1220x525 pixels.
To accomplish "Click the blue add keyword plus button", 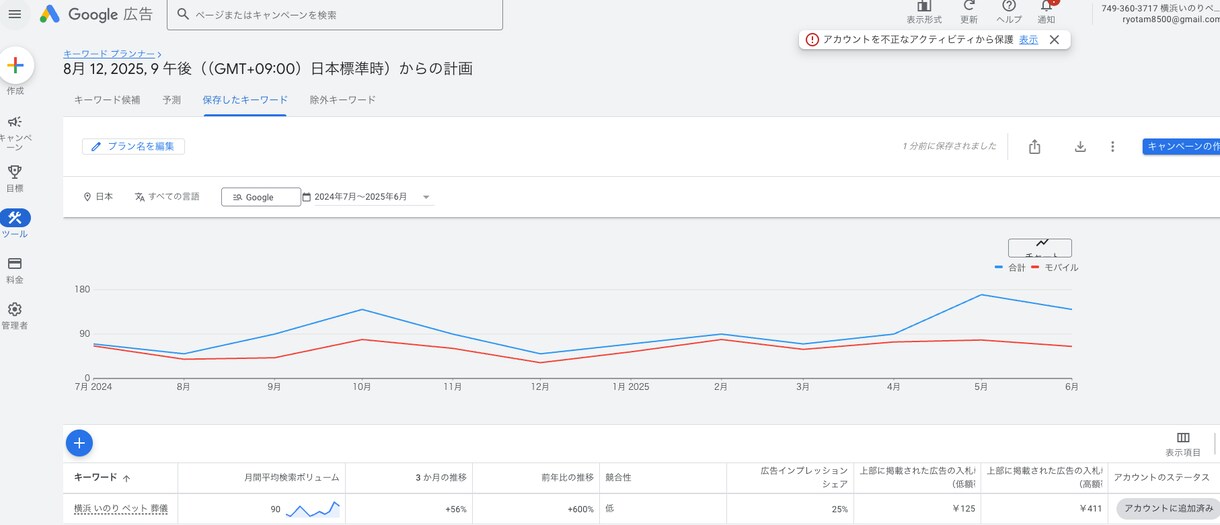I will (x=80, y=442).
